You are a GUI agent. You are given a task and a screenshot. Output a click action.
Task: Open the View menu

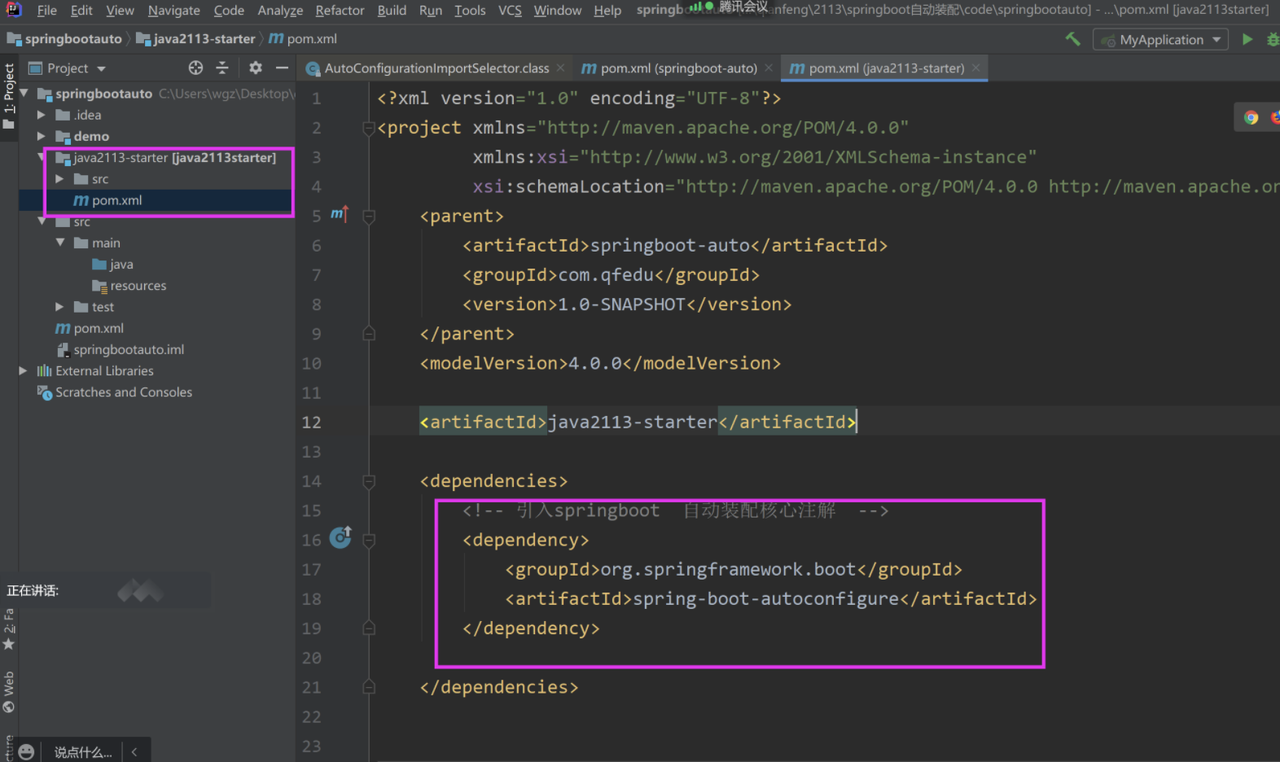coord(120,10)
